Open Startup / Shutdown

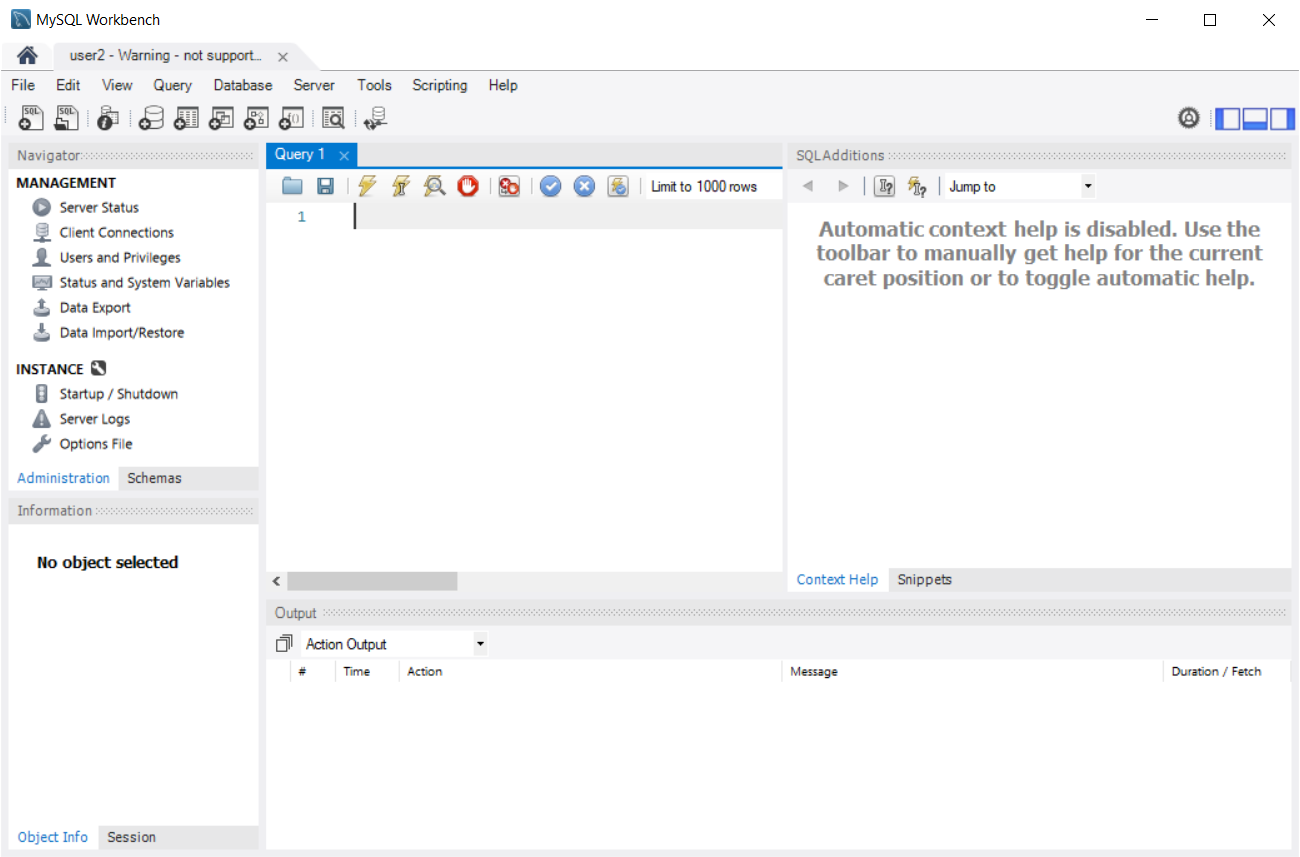[118, 394]
